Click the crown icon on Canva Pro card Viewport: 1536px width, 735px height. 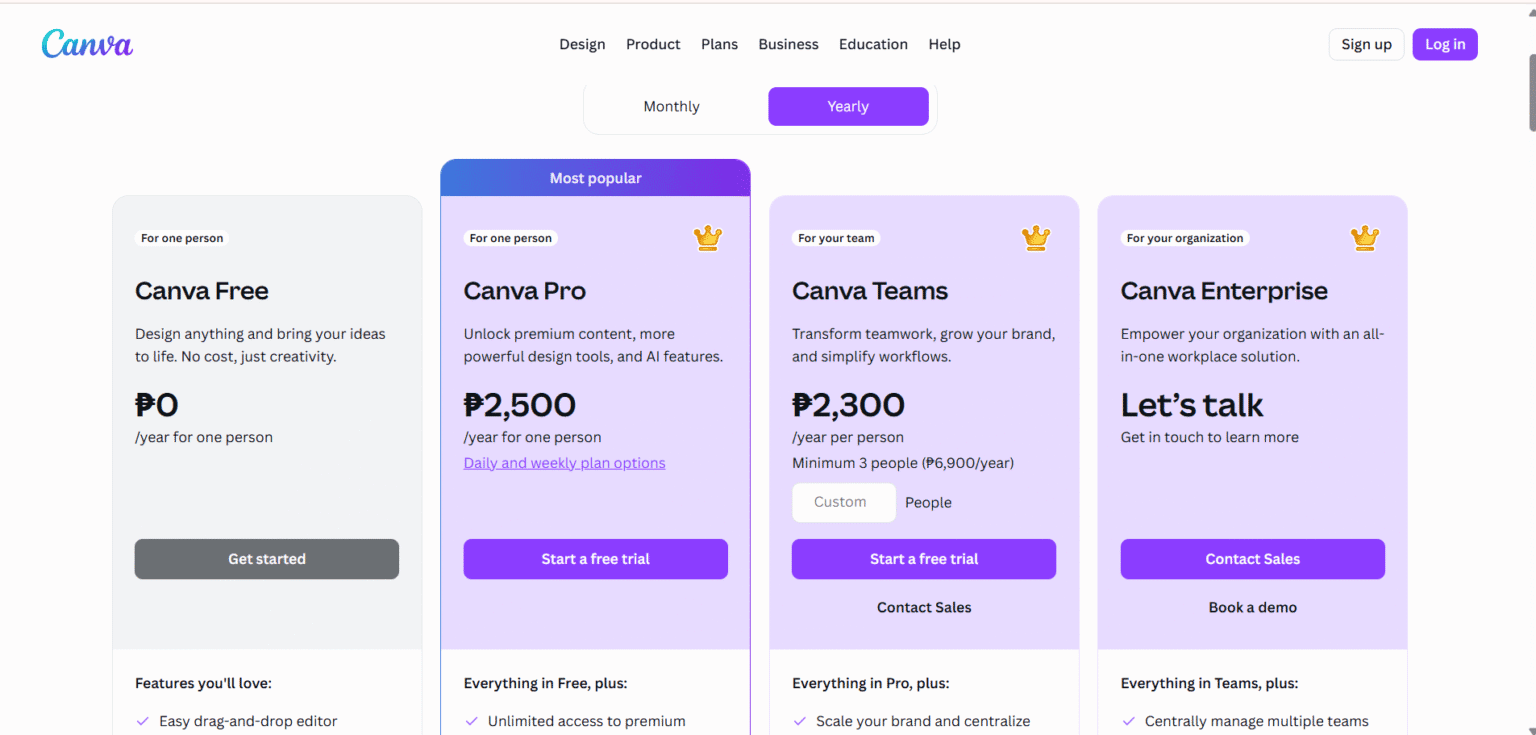click(708, 238)
